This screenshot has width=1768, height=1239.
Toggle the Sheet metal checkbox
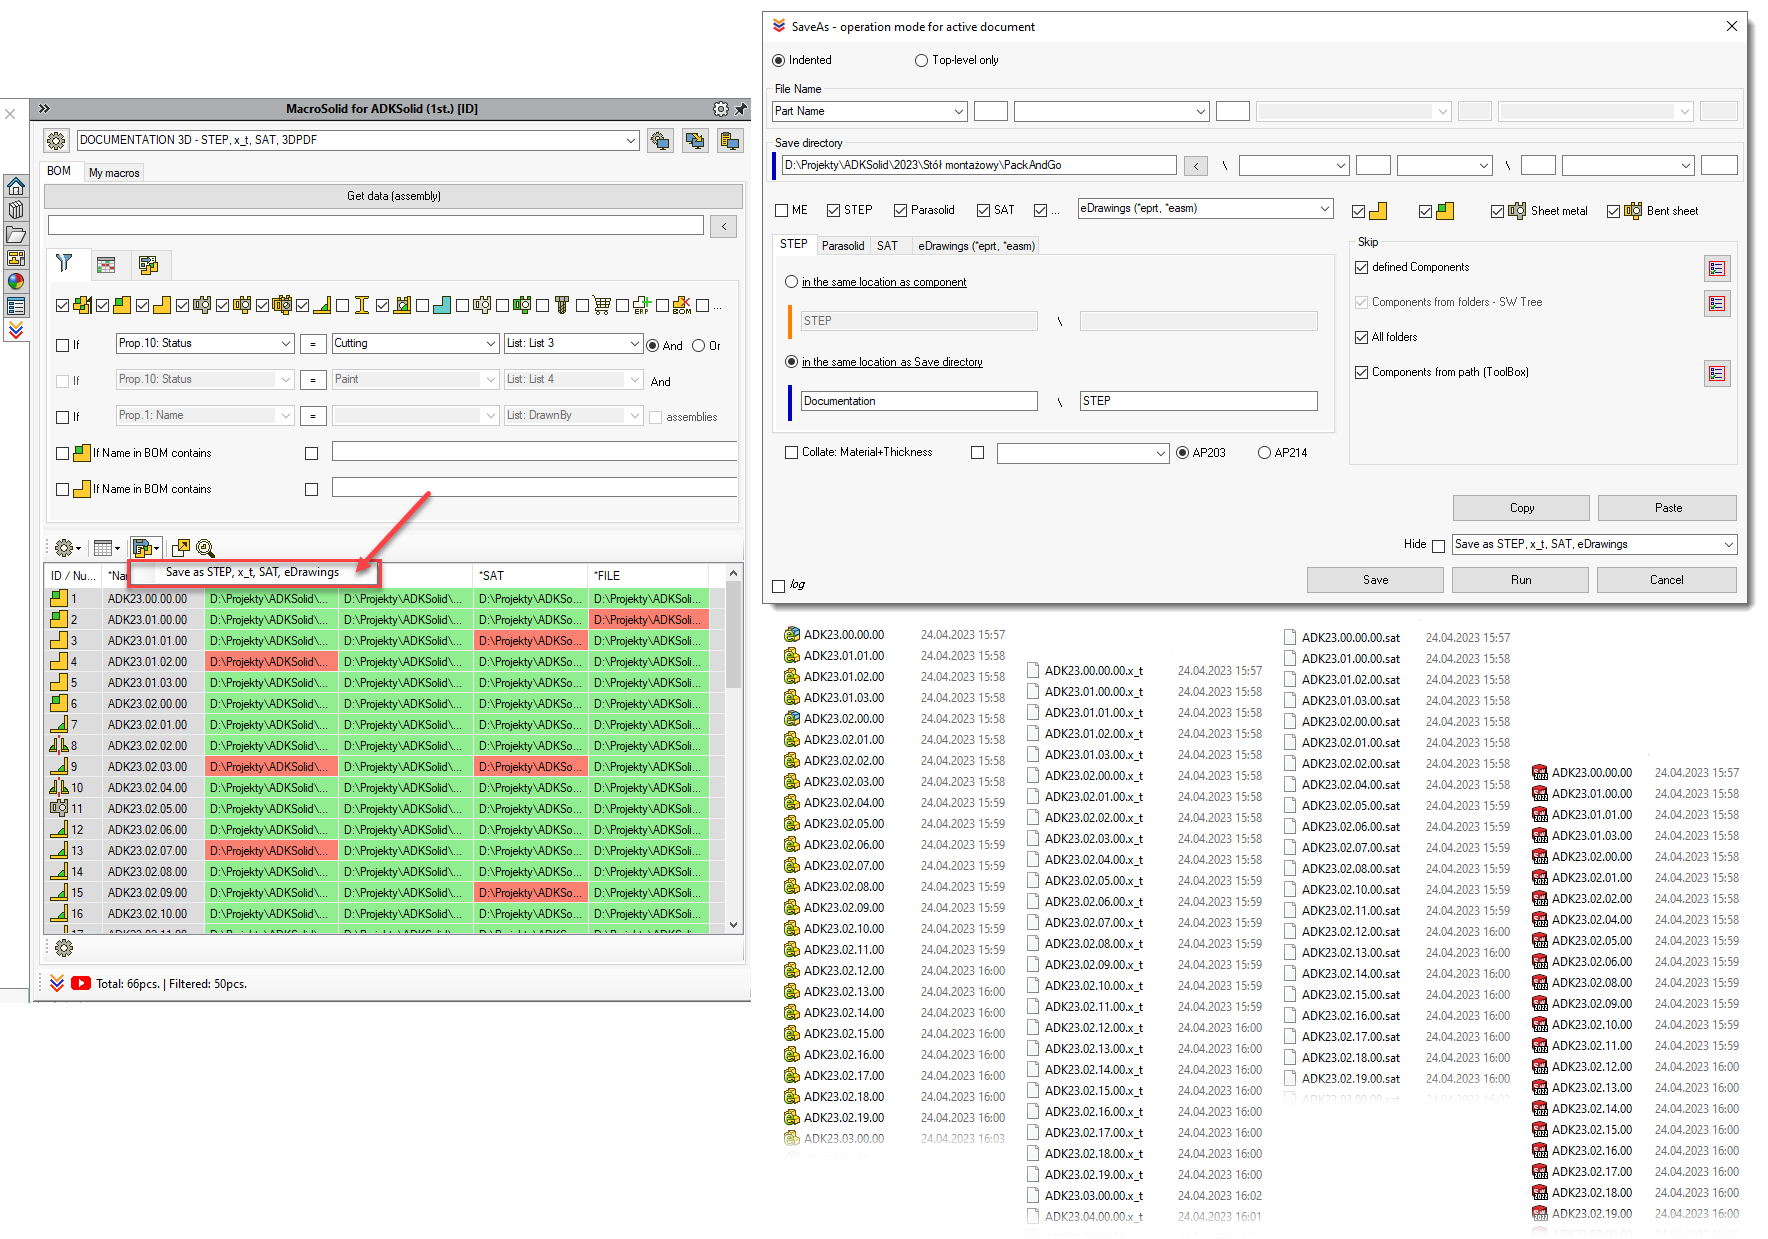pyautogui.click(x=1498, y=212)
